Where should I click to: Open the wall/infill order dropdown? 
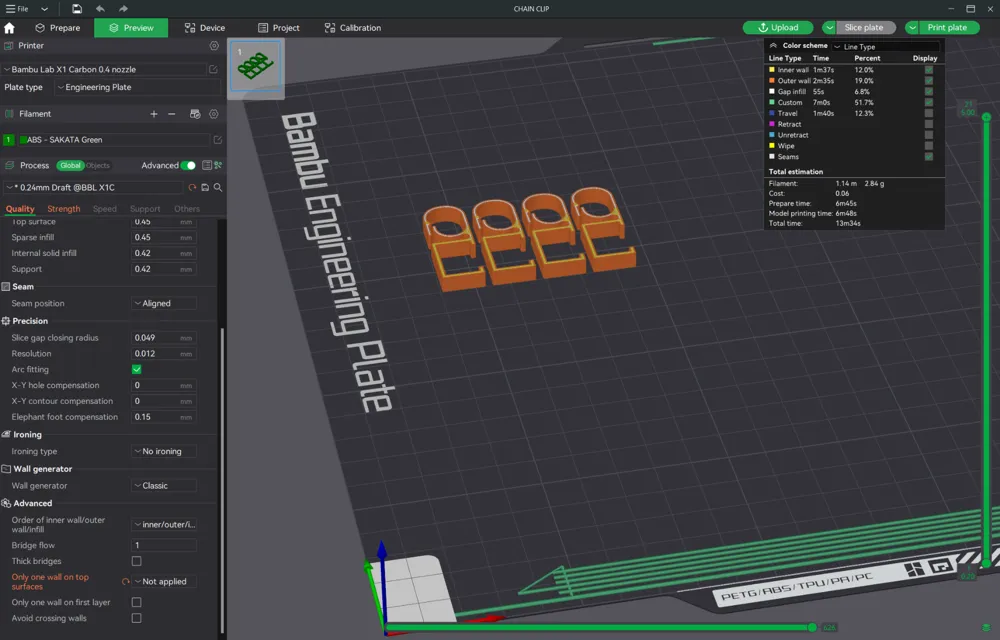163,525
